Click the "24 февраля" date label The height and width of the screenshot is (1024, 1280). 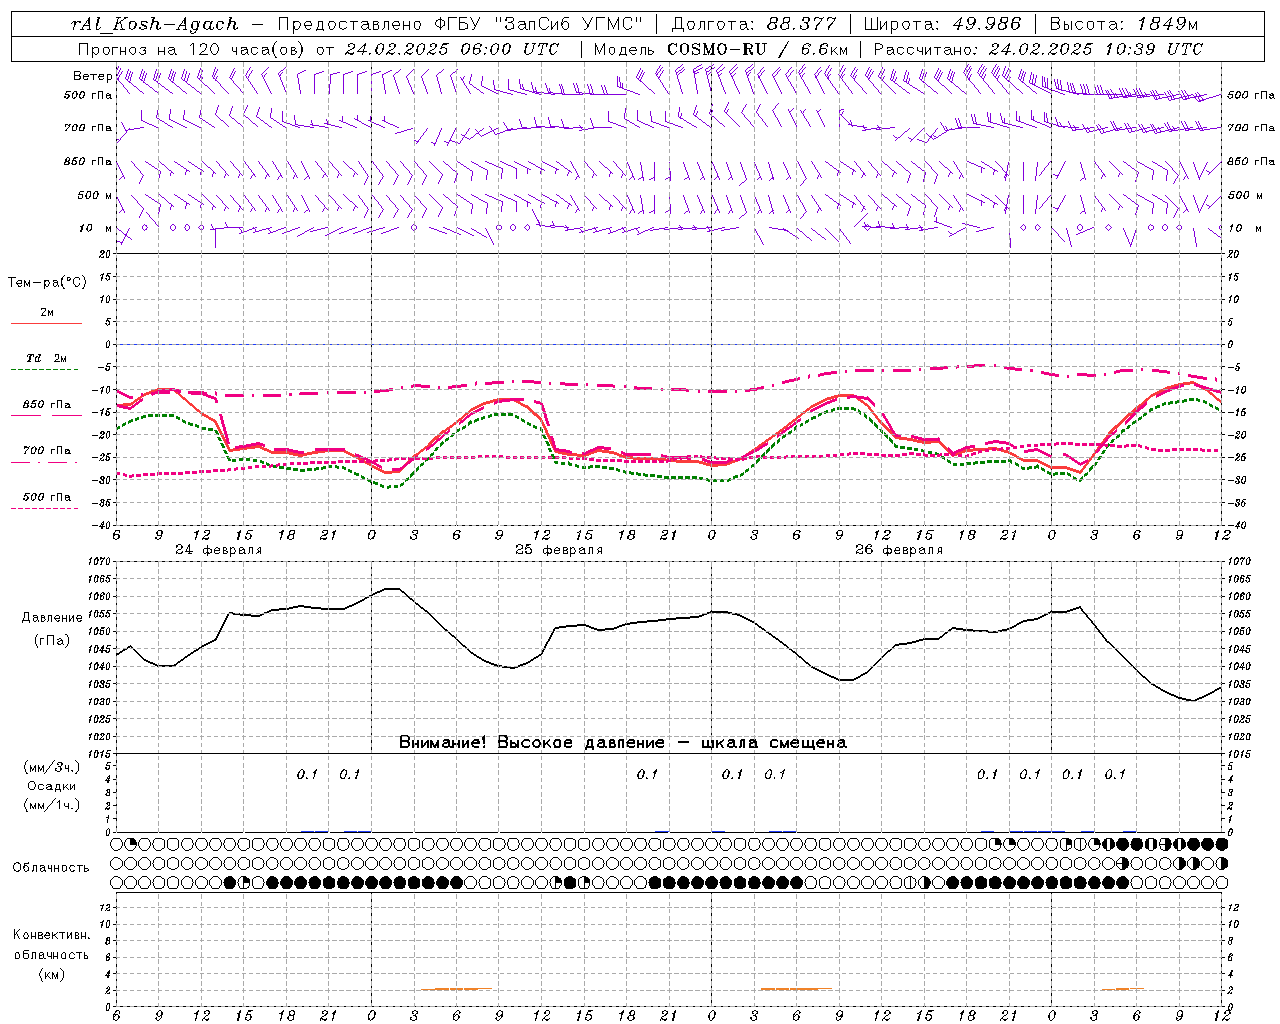[x=219, y=550]
